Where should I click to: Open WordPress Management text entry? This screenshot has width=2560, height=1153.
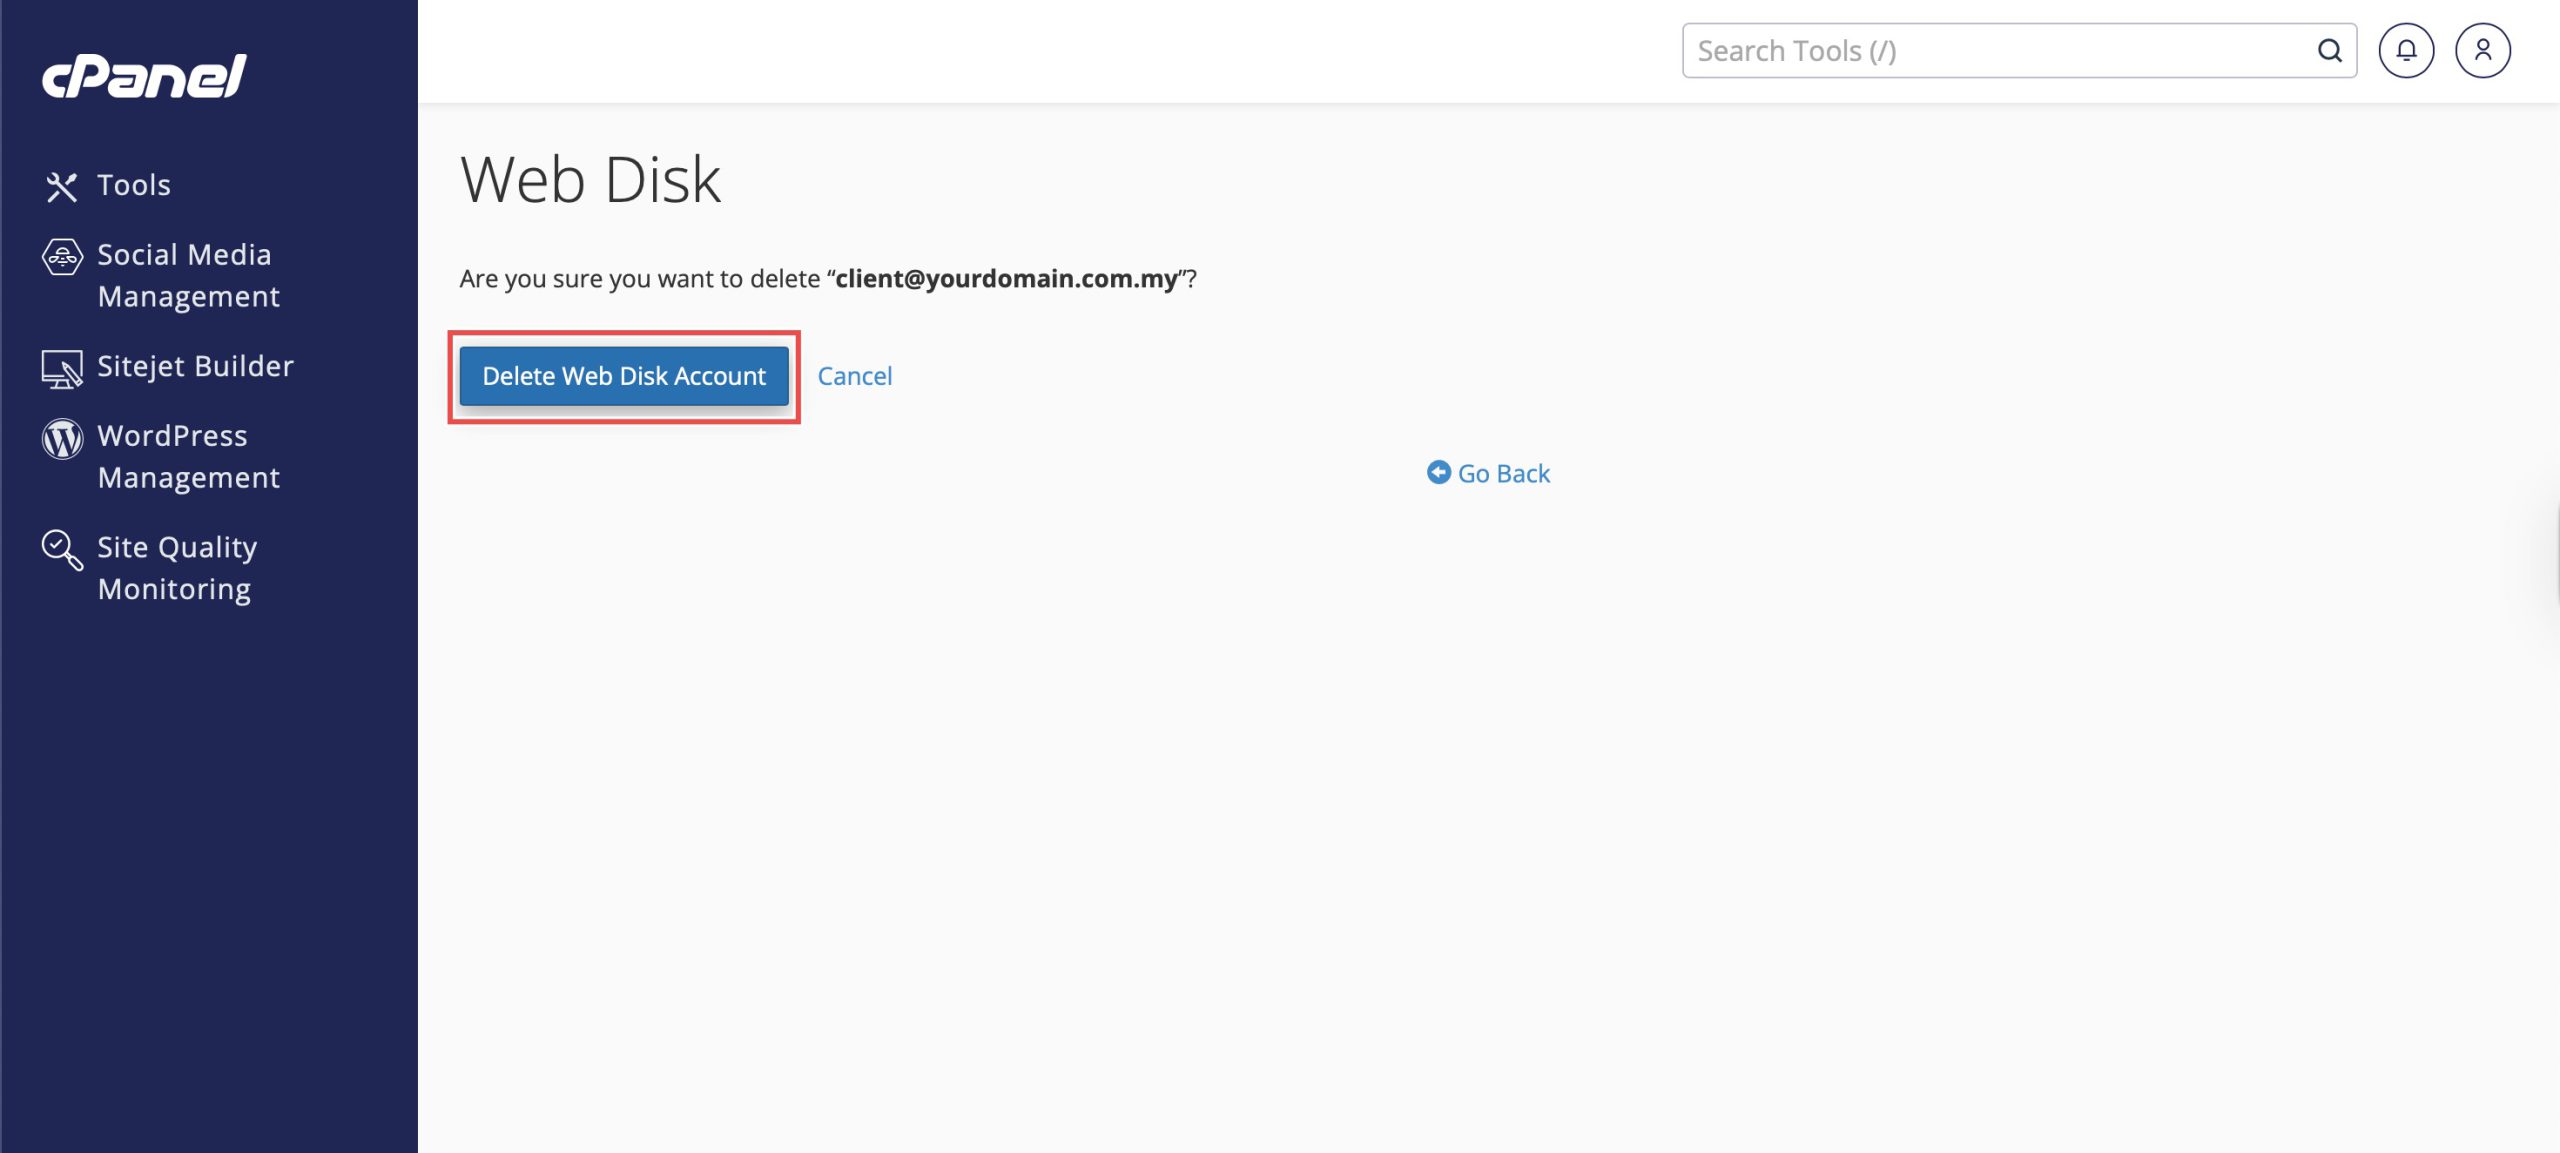[x=188, y=457]
